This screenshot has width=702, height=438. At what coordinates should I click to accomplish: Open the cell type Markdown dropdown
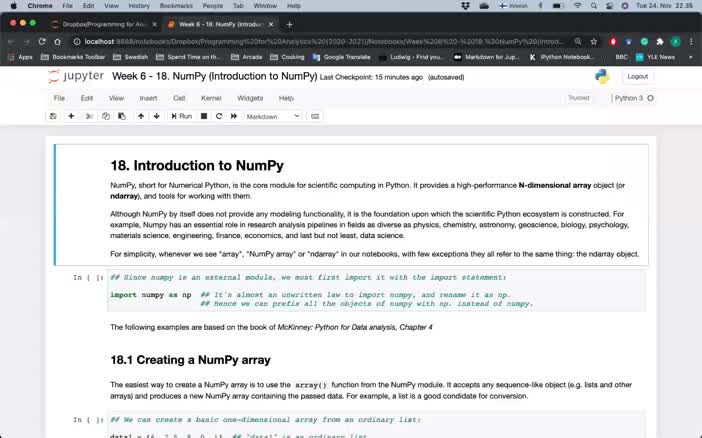click(273, 116)
